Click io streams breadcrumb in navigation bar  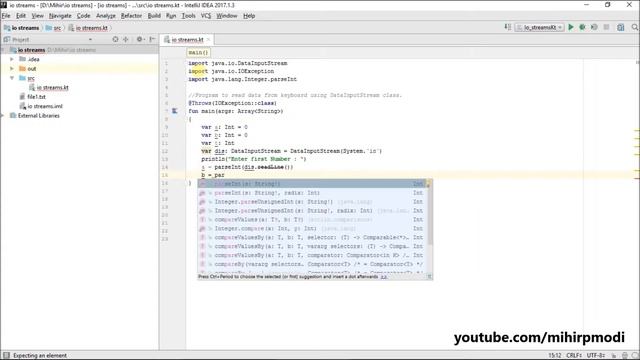(22, 28)
